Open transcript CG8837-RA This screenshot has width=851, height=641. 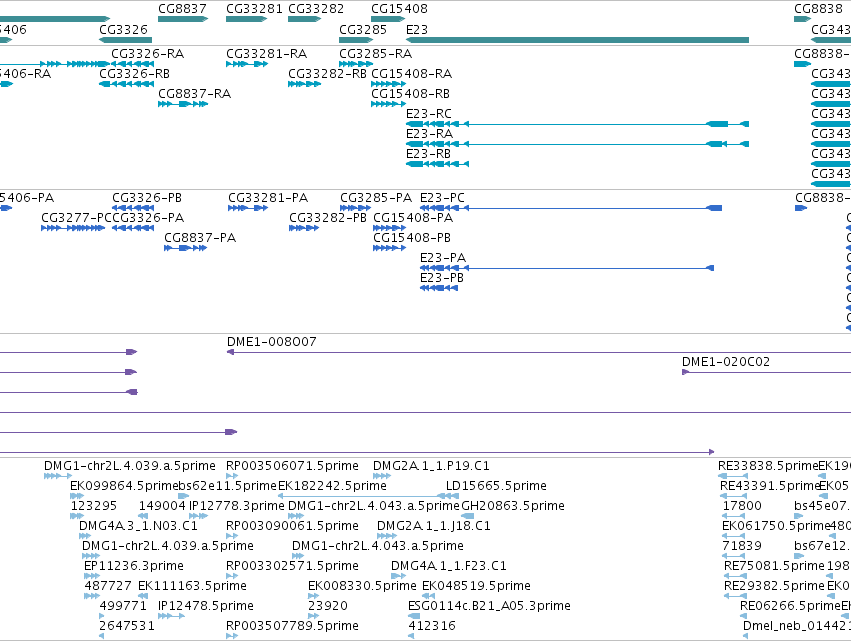pyautogui.click(x=183, y=104)
